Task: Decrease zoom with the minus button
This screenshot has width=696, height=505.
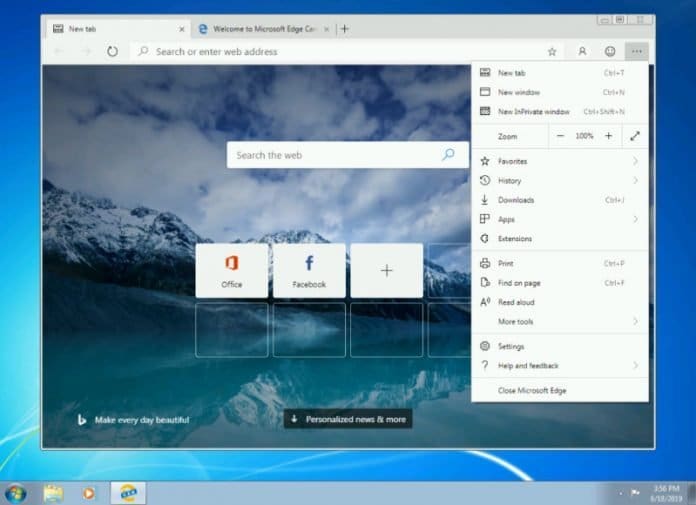Action: pos(560,136)
